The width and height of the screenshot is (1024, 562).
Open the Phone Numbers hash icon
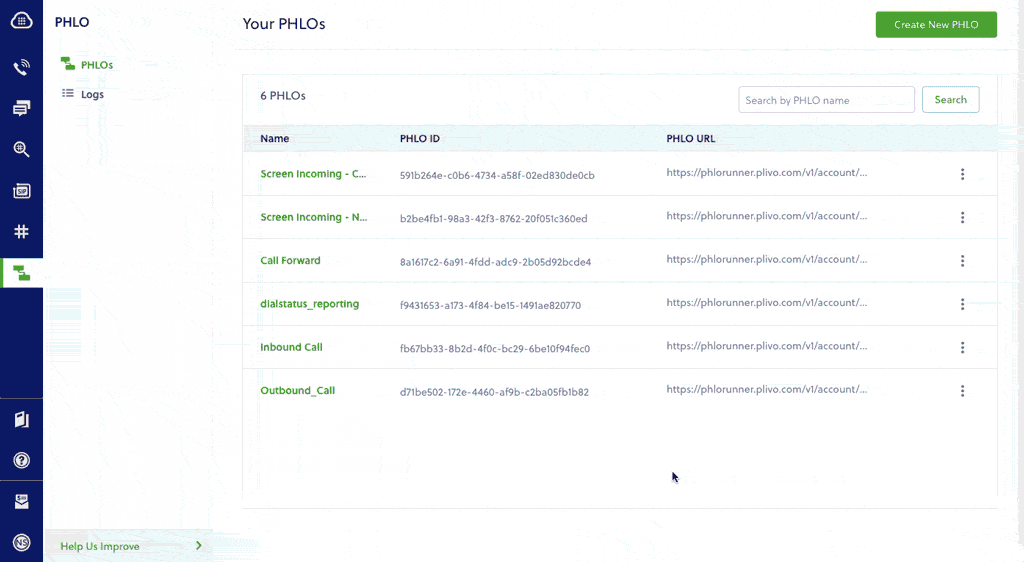pyautogui.click(x=22, y=232)
